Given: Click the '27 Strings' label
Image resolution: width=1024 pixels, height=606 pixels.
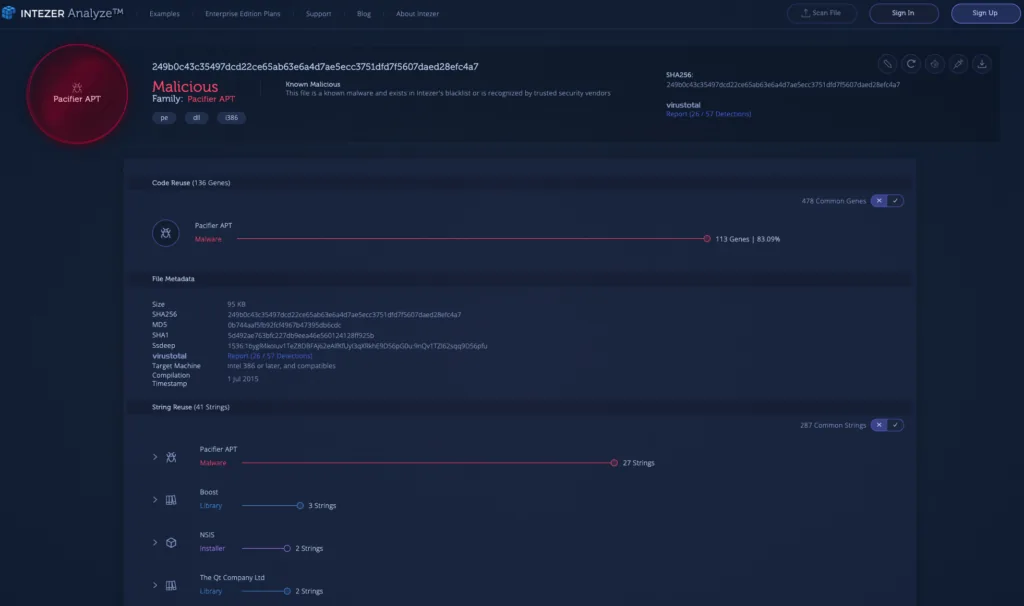Looking at the screenshot, I should click(638, 463).
